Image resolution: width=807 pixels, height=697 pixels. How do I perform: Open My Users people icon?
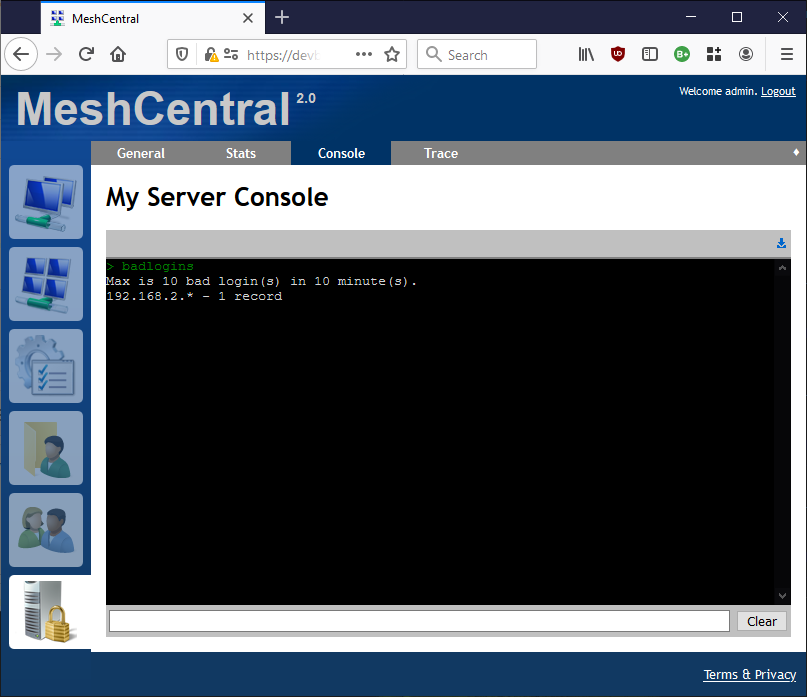[x=46, y=530]
